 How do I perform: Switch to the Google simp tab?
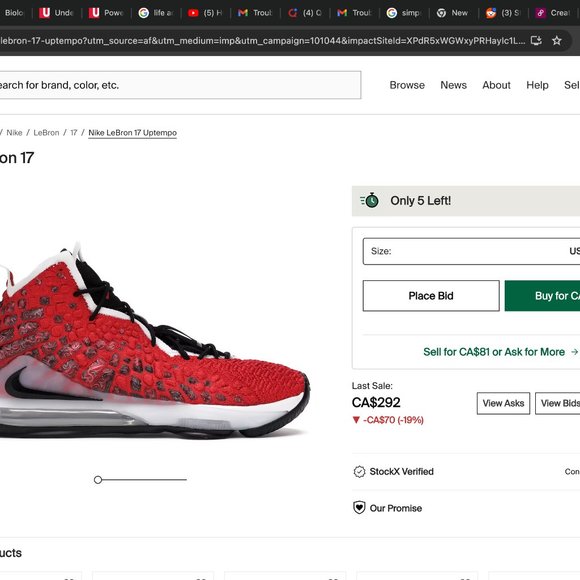pos(404,13)
